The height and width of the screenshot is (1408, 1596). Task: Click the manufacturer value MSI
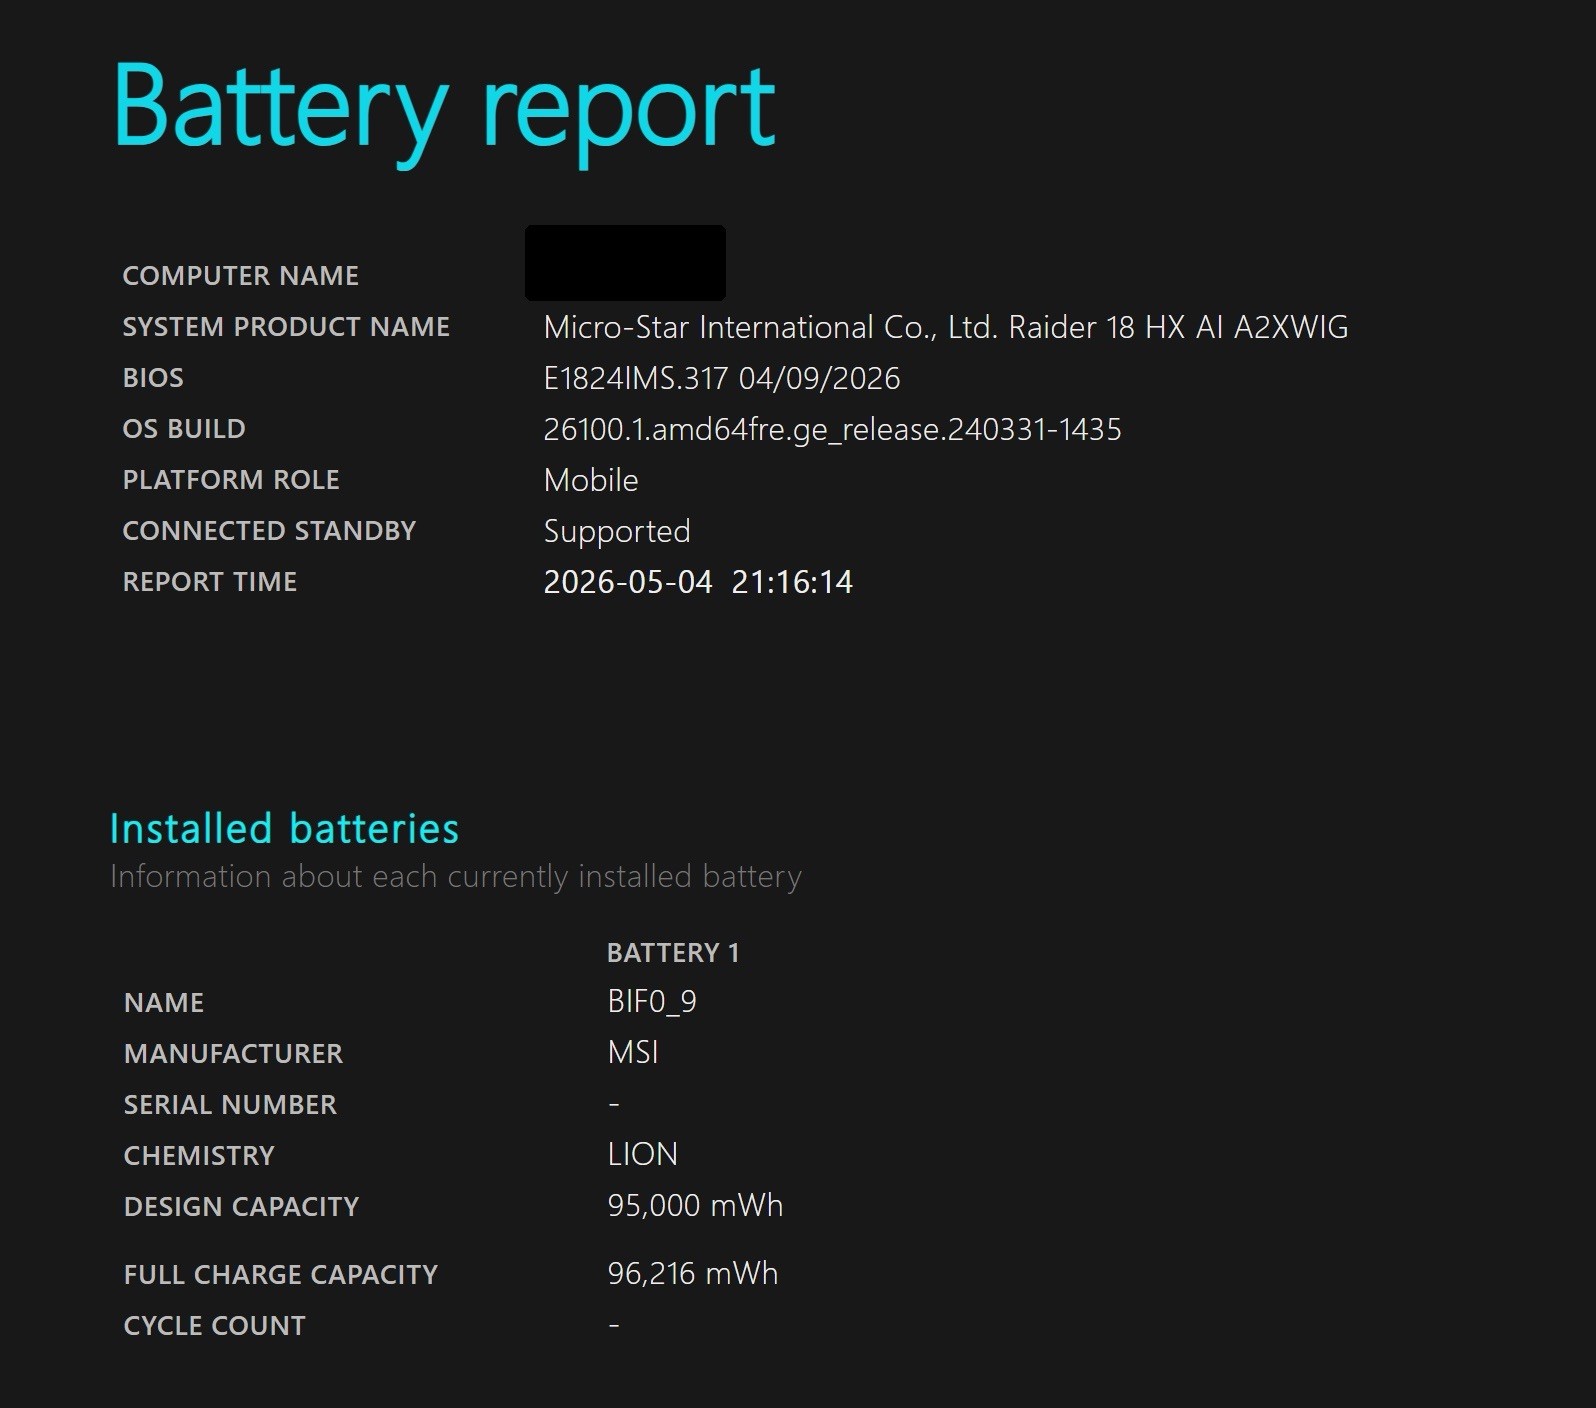tap(633, 1053)
